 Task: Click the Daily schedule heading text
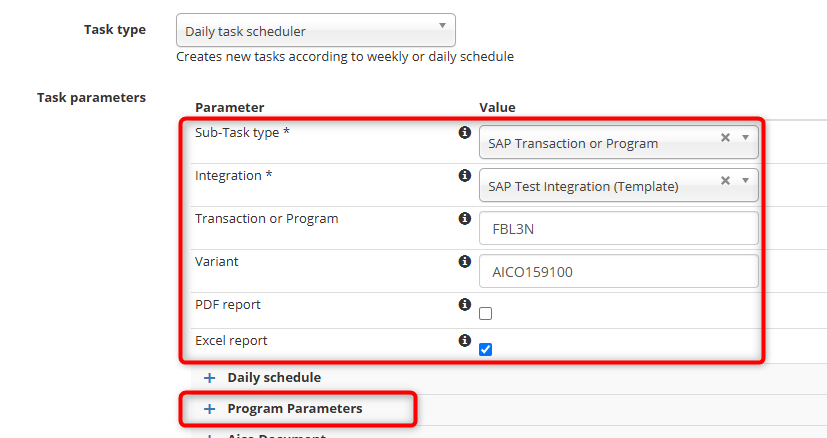(274, 378)
